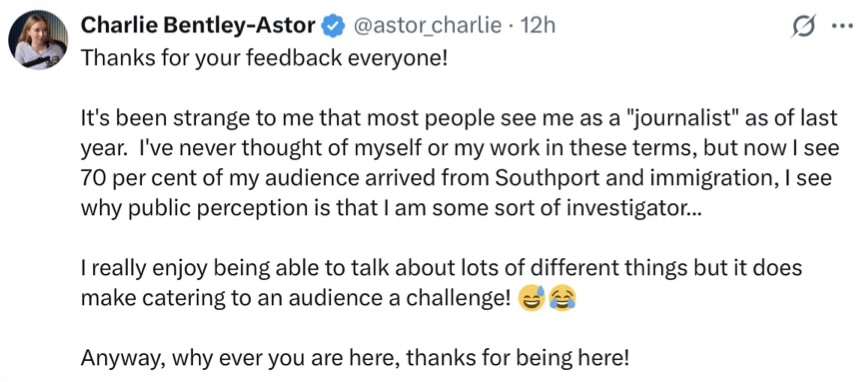Click the line "Thanks for your feedback everyone!"
857x382 pixels.
coord(264,58)
